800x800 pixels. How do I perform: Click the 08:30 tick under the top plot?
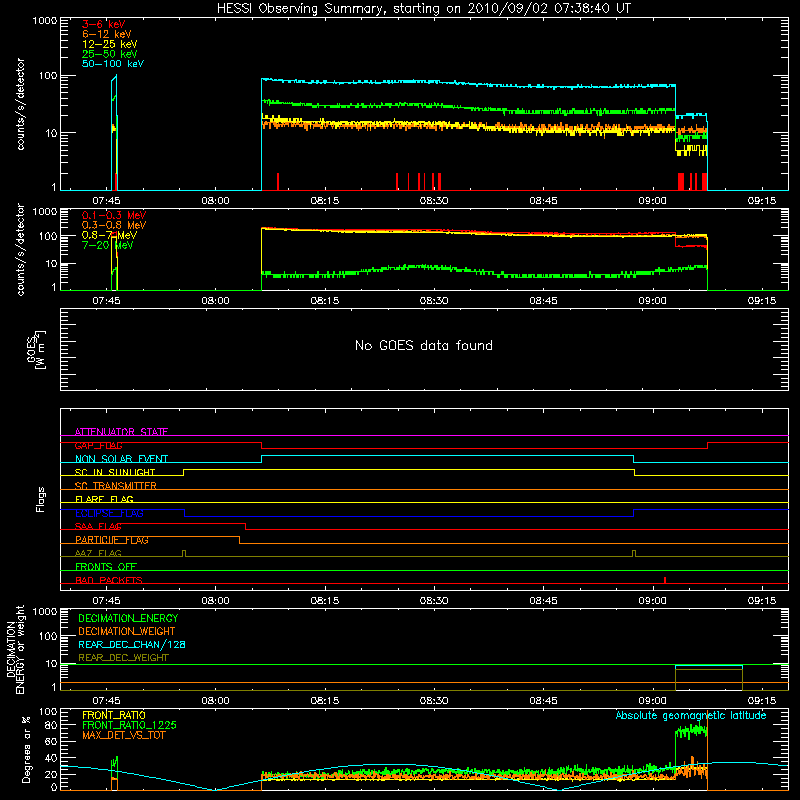pos(434,201)
